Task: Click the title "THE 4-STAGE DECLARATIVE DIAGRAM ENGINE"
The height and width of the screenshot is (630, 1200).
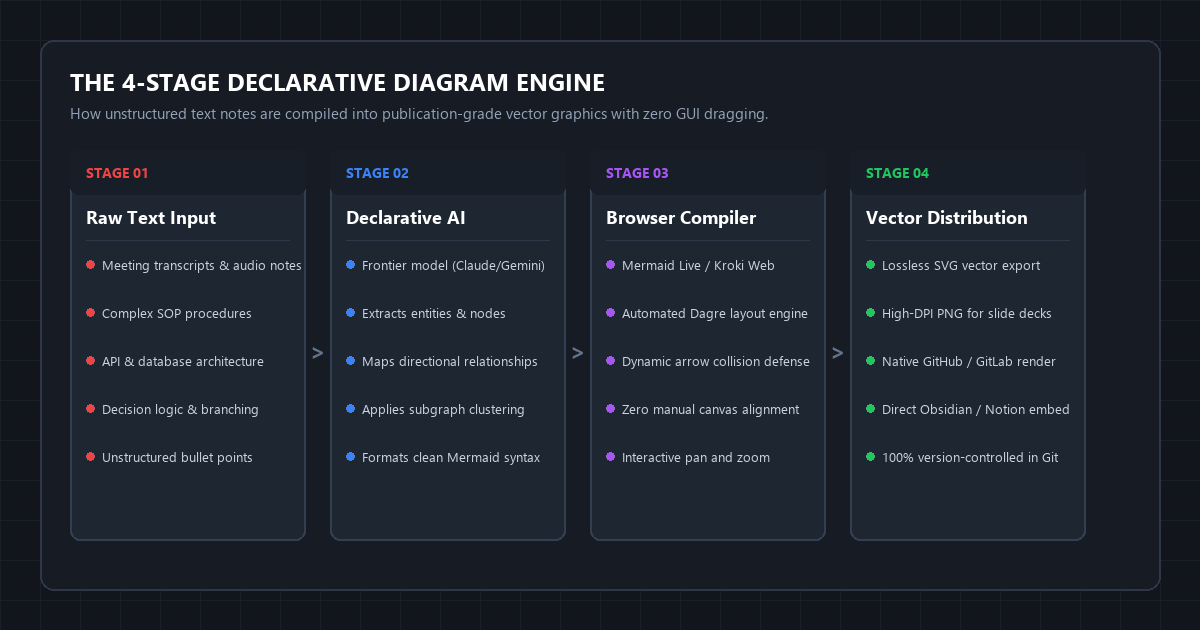Action: tap(337, 82)
